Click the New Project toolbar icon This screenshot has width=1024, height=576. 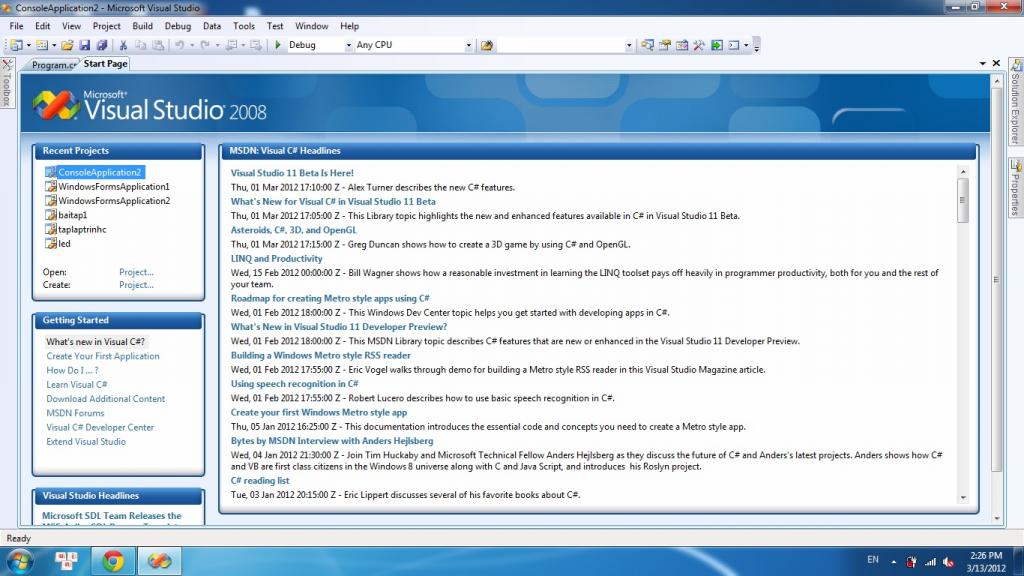tap(16, 45)
